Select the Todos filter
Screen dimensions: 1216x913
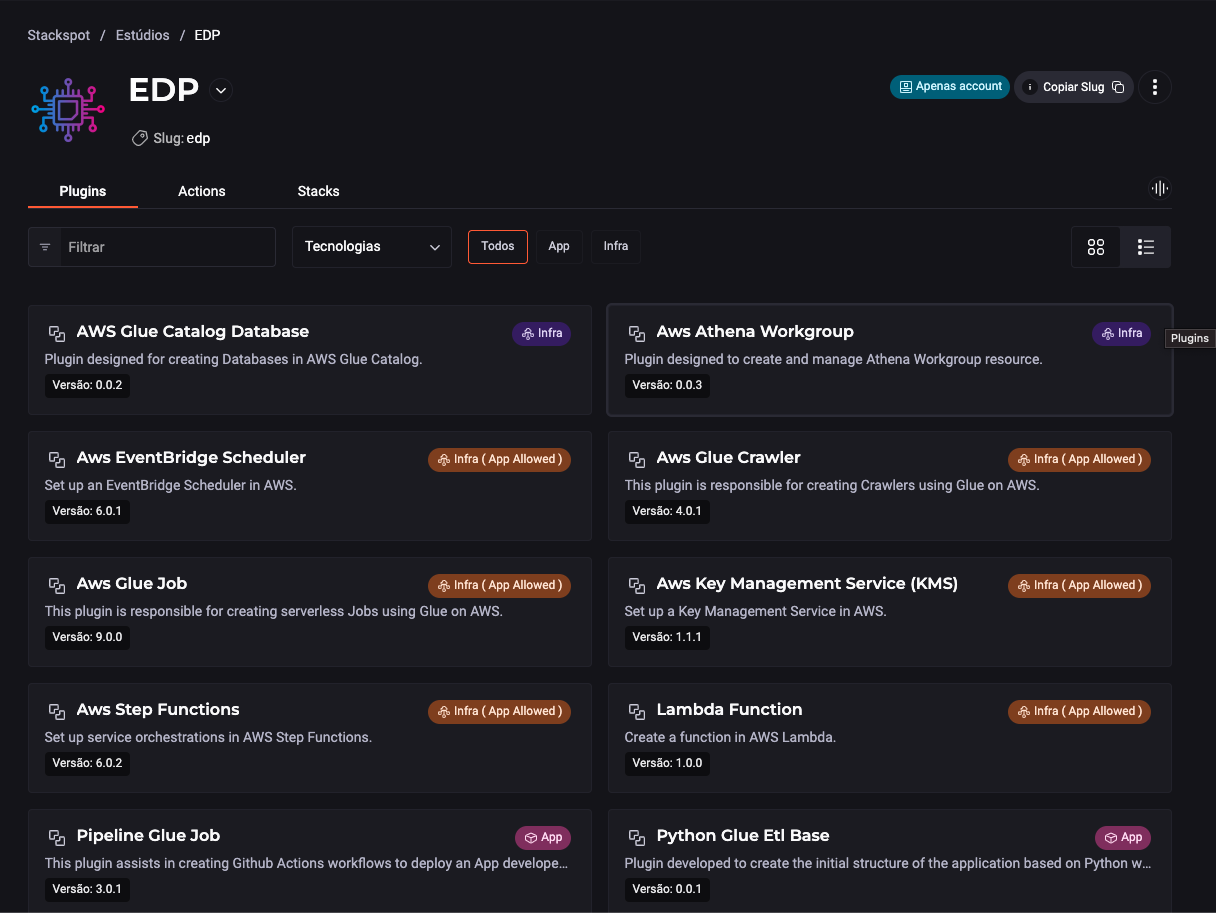498,246
